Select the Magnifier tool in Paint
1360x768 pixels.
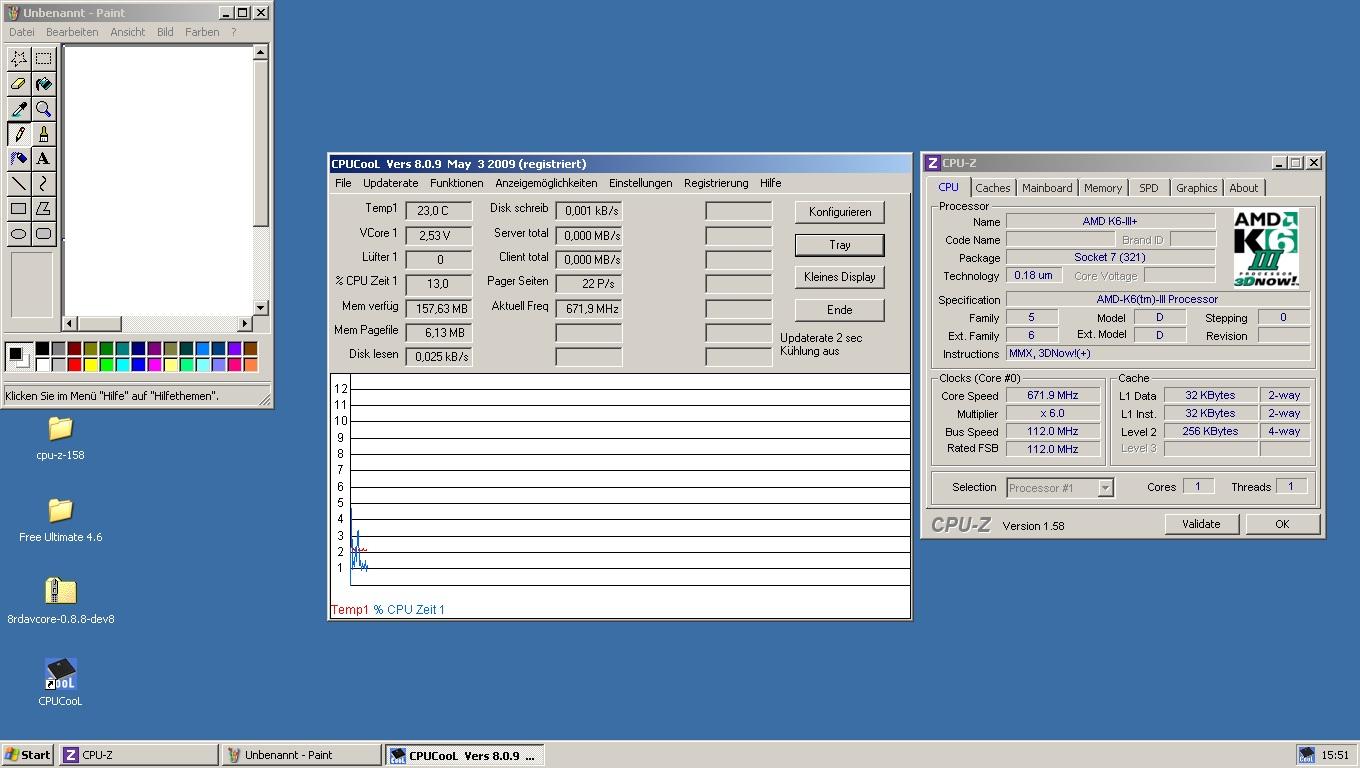point(43,109)
